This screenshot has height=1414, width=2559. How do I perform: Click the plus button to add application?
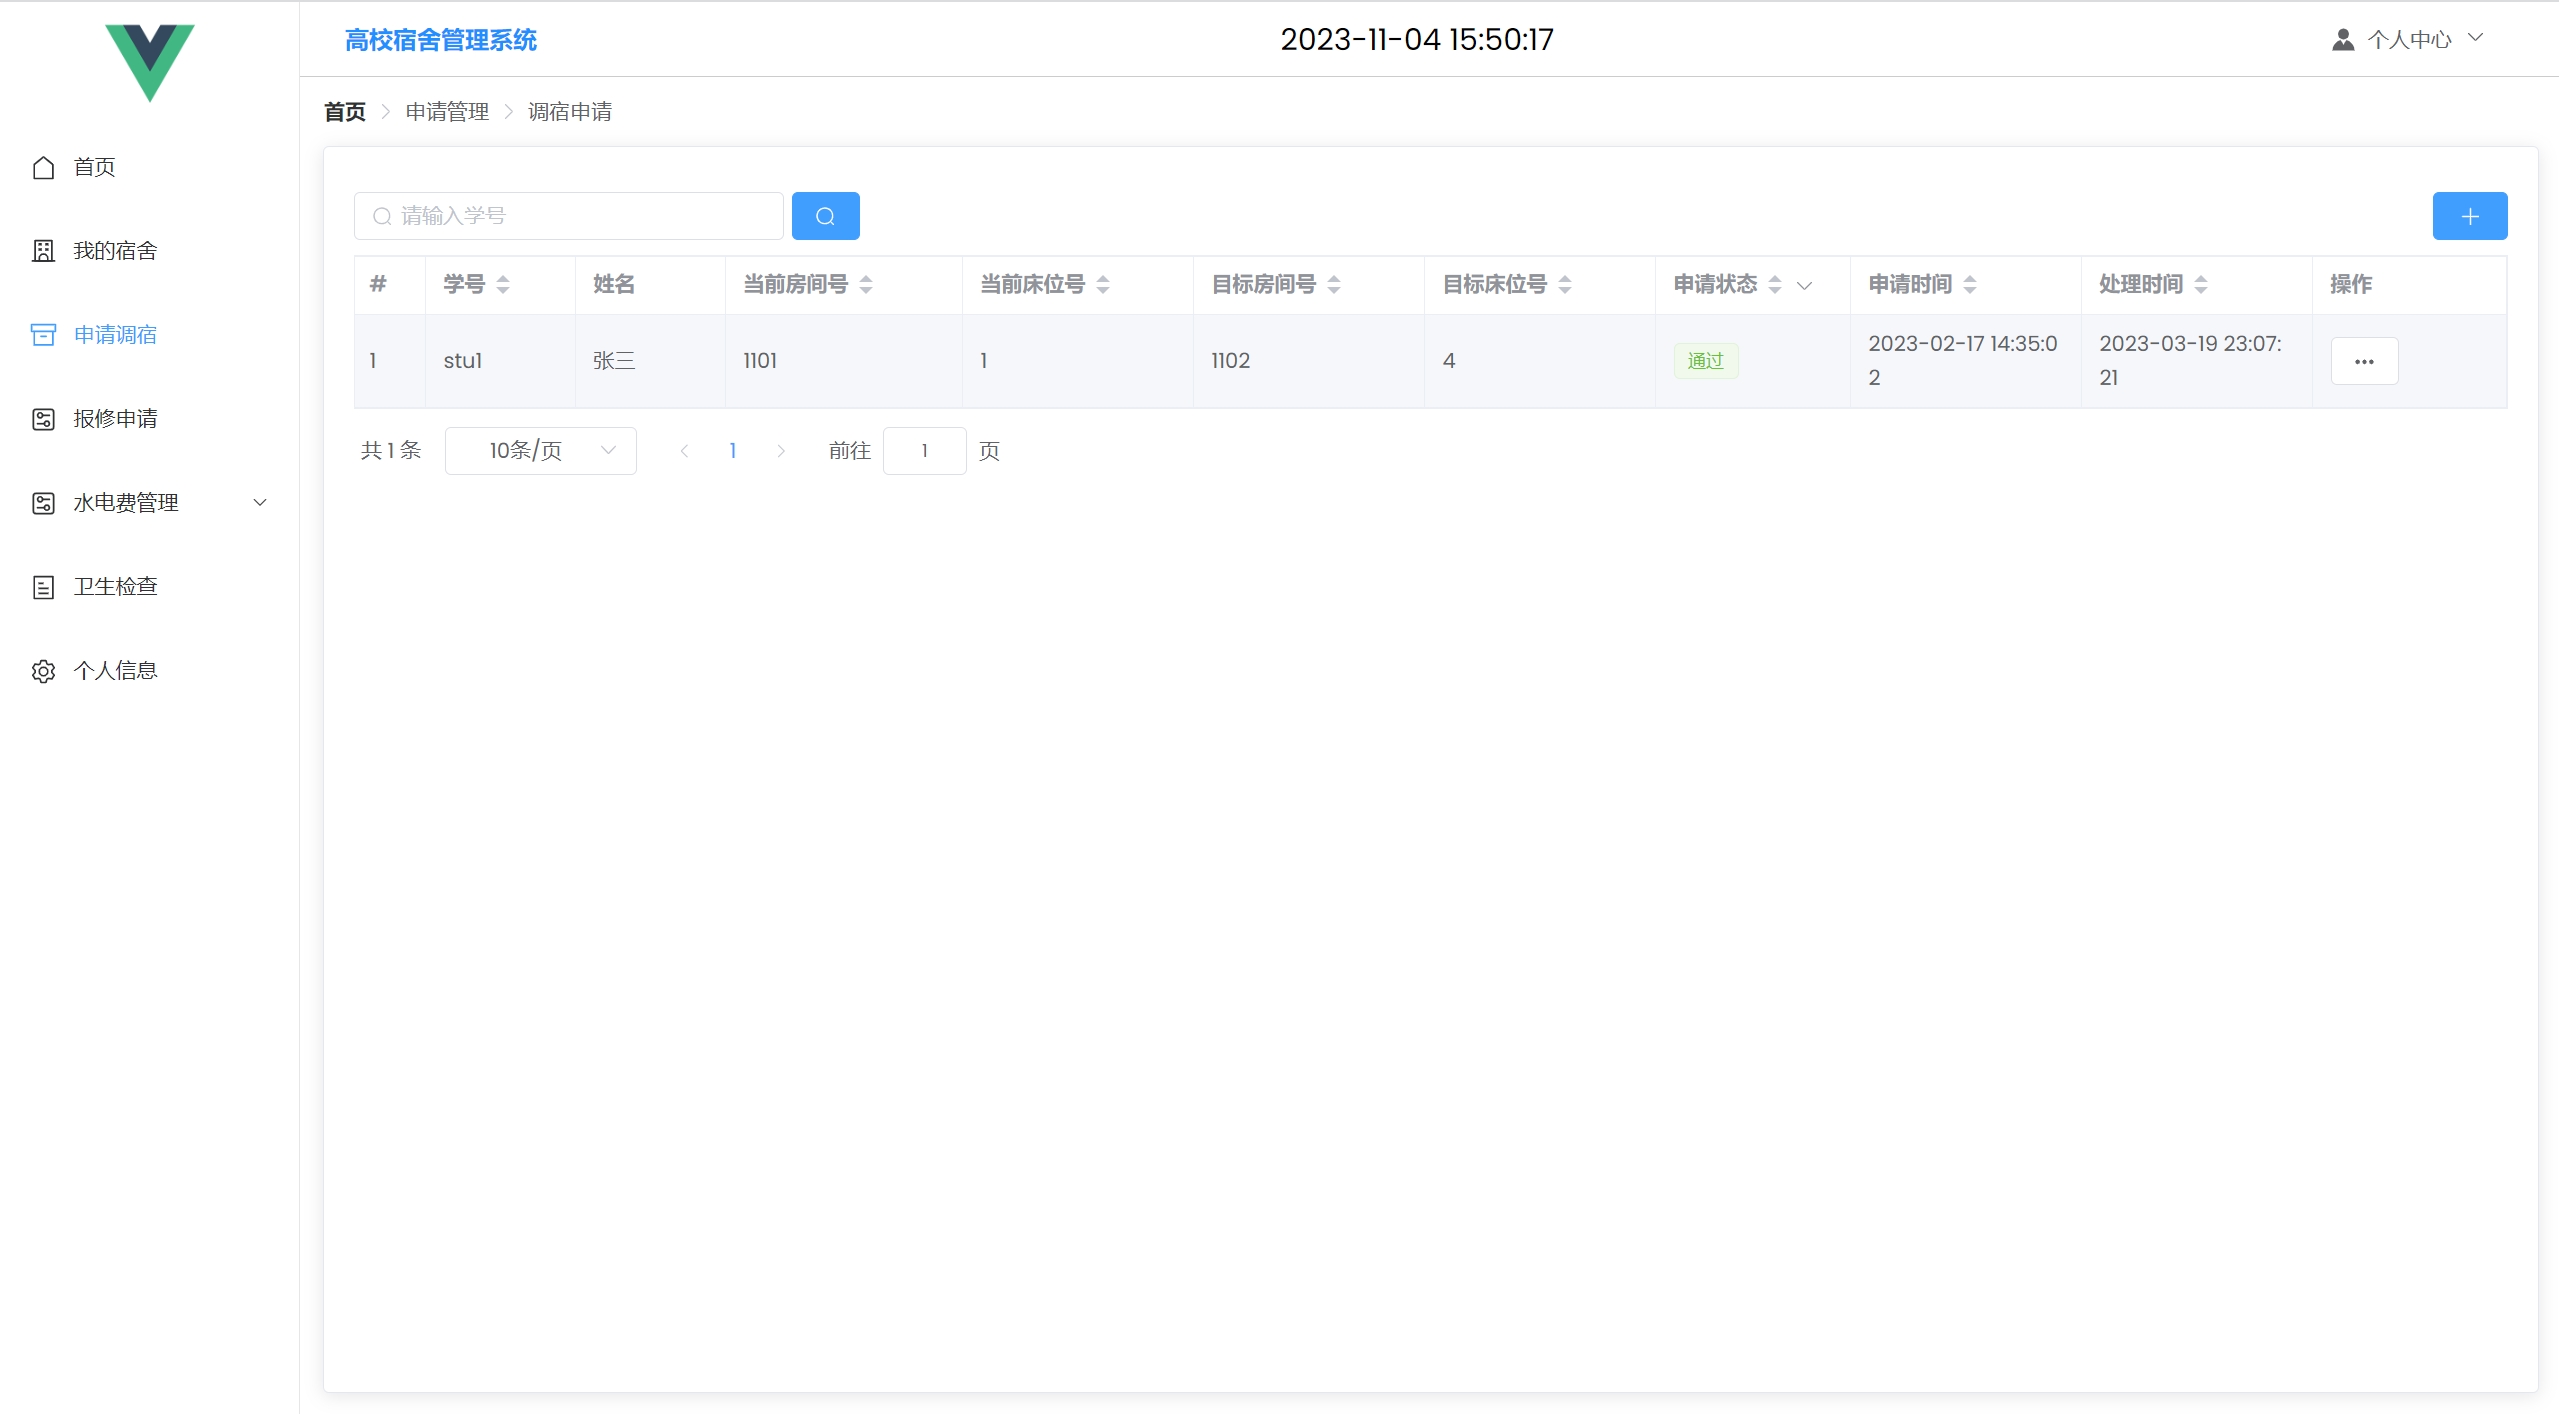tap(2469, 216)
